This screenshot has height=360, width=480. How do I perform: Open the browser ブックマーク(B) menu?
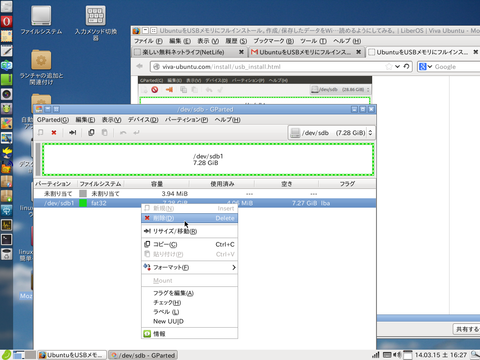click(x=274, y=41)
